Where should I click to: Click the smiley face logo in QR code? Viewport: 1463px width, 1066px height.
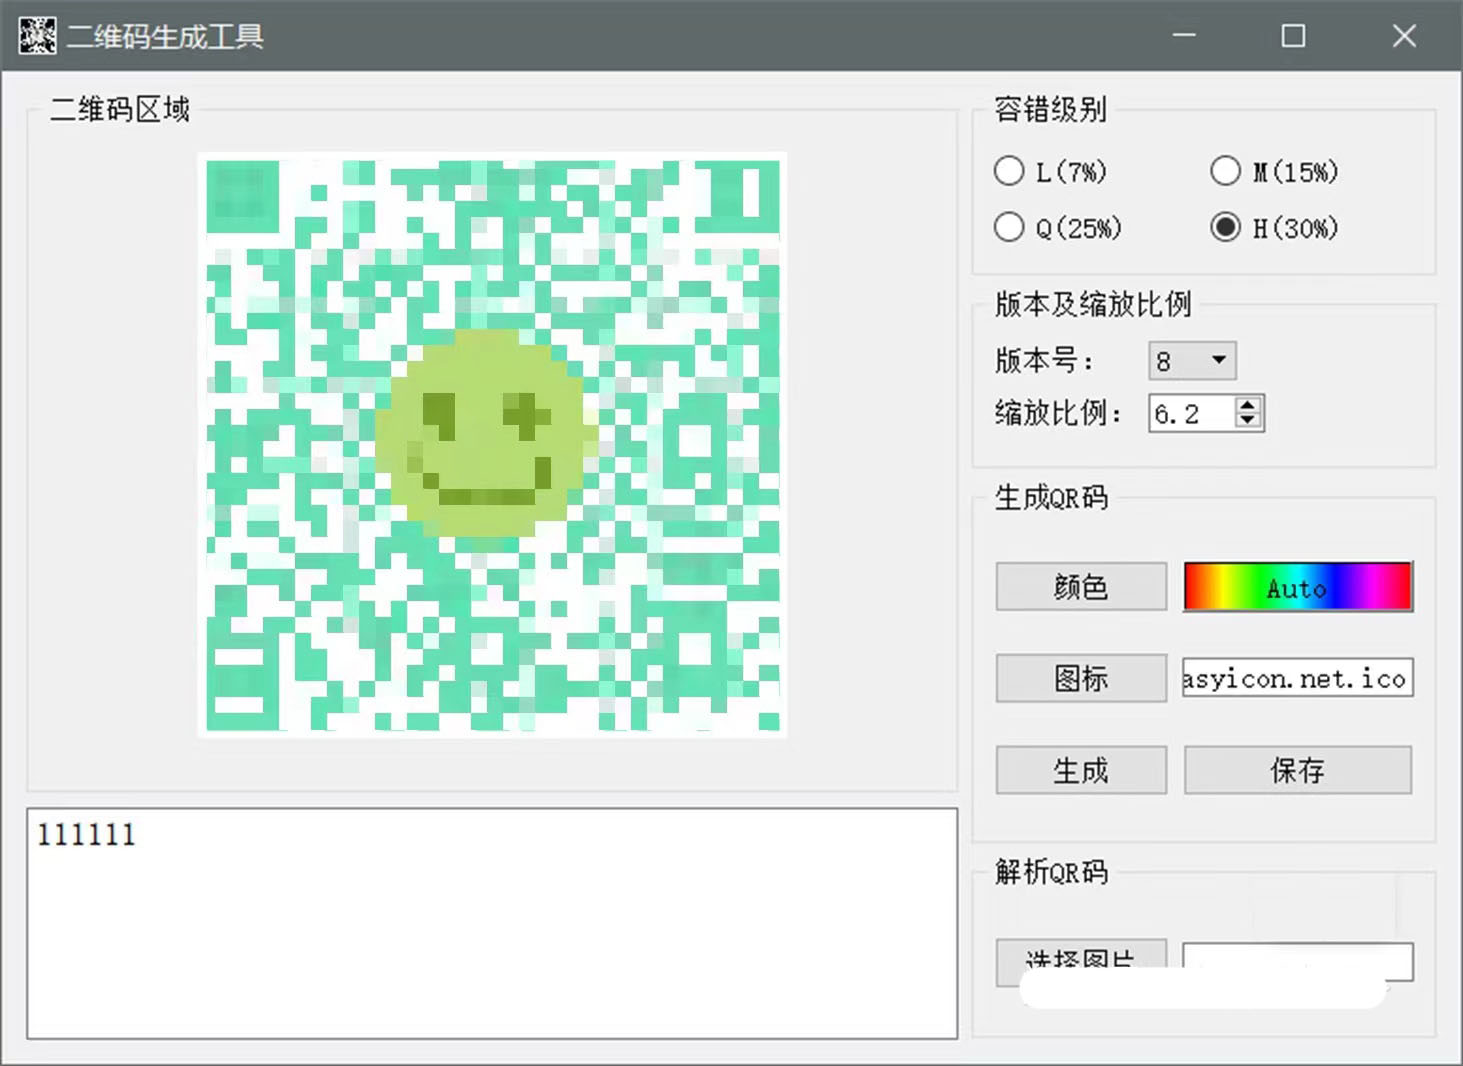pyautogui.click(x=486, y=434)
